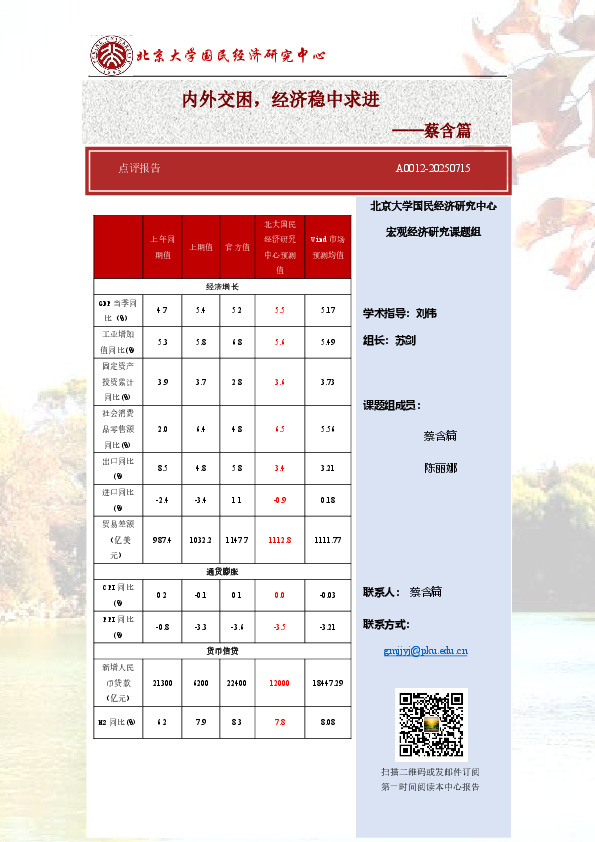Click the 北大国民经济研究中心预测值 column header
The width and height of the screenshot is (595, 842).
pos(280,247)
